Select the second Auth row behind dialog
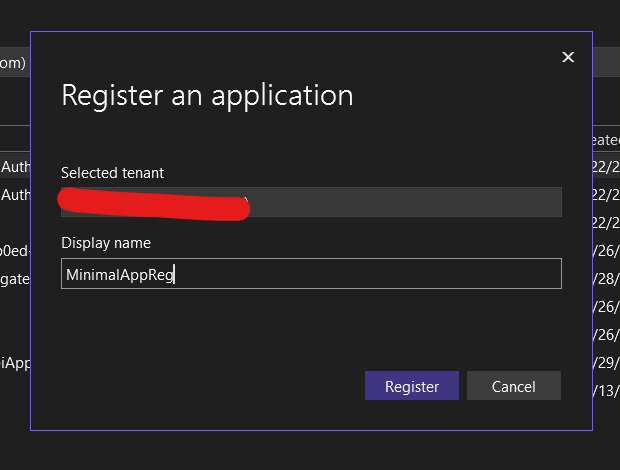 pyautogui.click(x=15, y=194)
